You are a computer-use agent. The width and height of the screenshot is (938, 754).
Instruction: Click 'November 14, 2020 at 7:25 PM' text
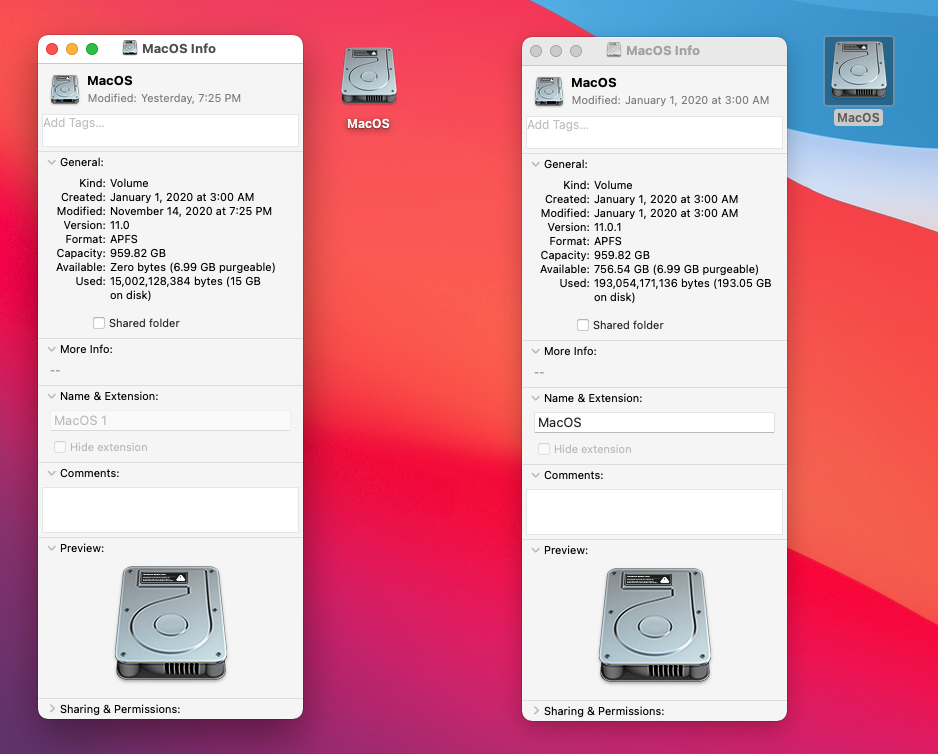(x=191, y=211)
